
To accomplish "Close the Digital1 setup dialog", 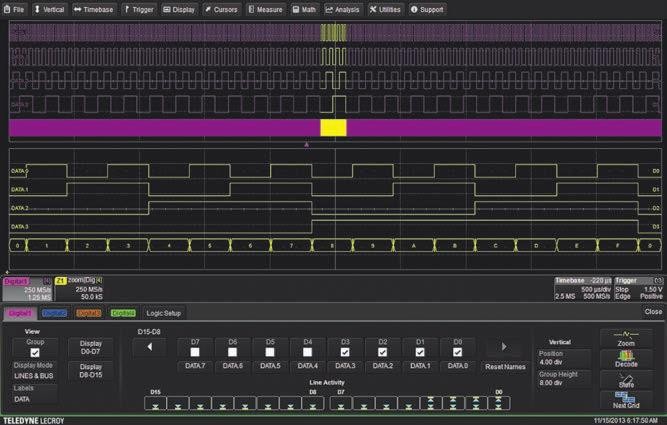I will (653, 312).
